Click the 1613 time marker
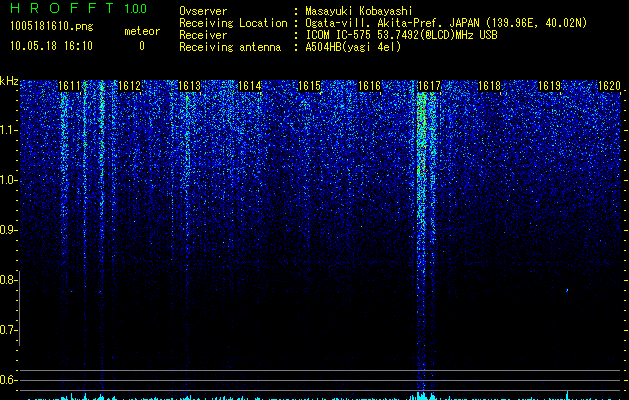 [189, 86]
